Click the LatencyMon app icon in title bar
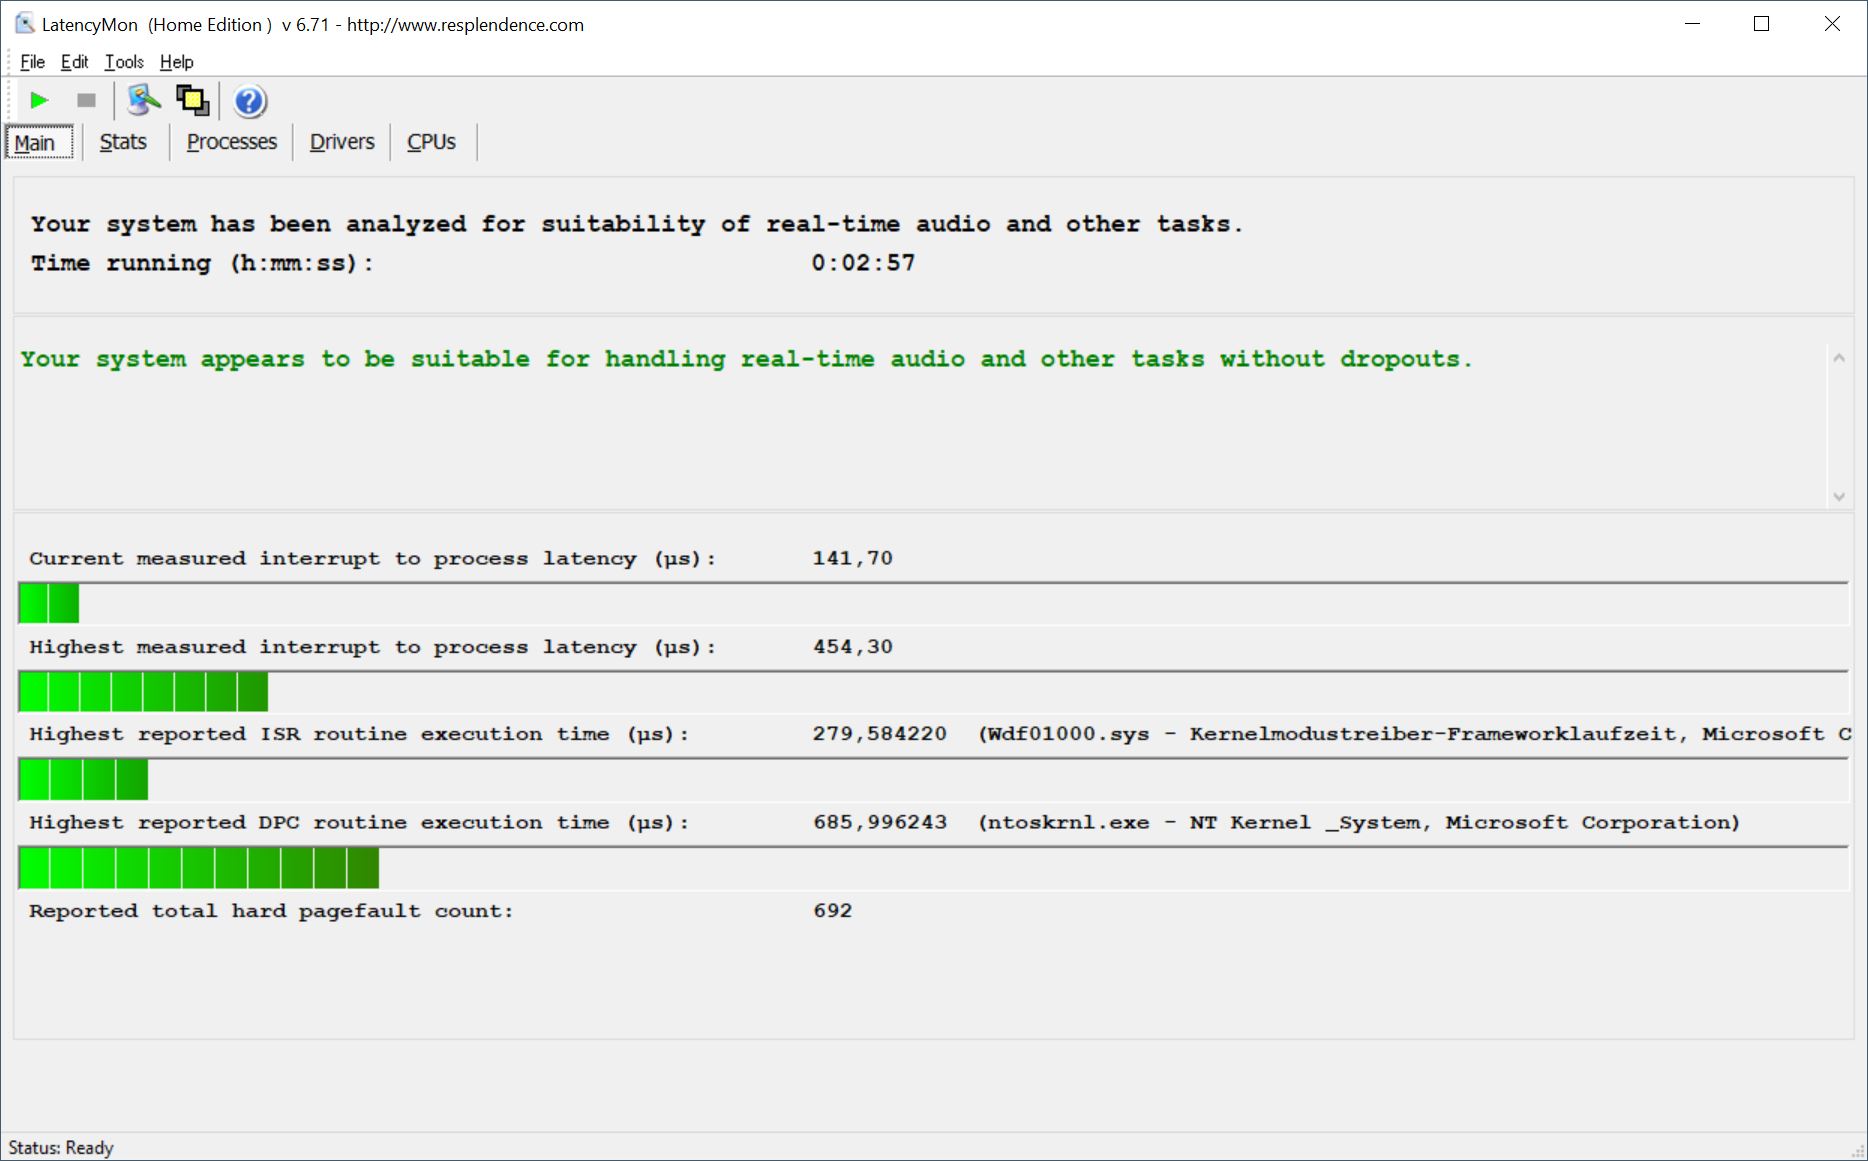The height and width of the screenshot is (1161, 1868). click(24, 24)
